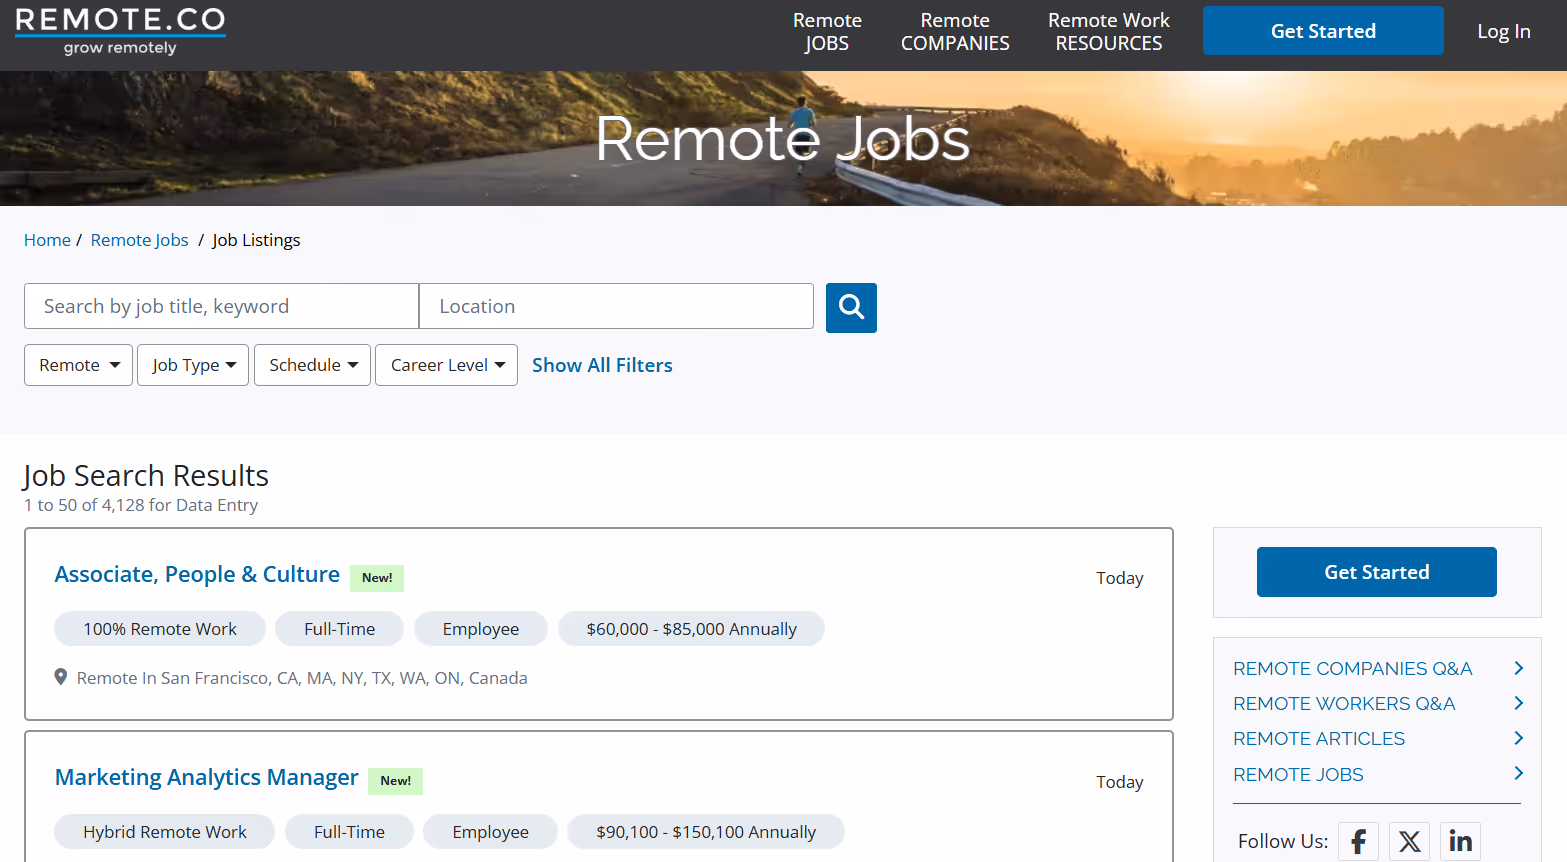Open the X (Twitter) follow icon
Viewport: 1567px width, 862px height.
point(1409,841)
